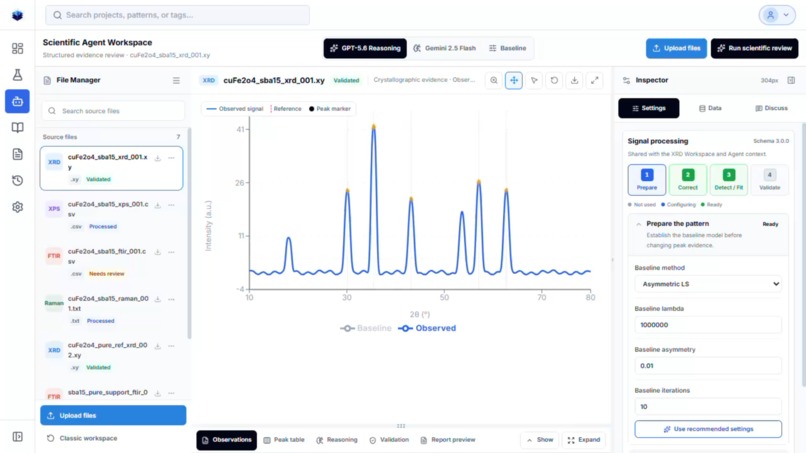The width and height of the screenshot is (806, 453).
Task: Open more options for cuFe2o4_sba15_xrd_001.xy
Action: click(x=171, y=158)
